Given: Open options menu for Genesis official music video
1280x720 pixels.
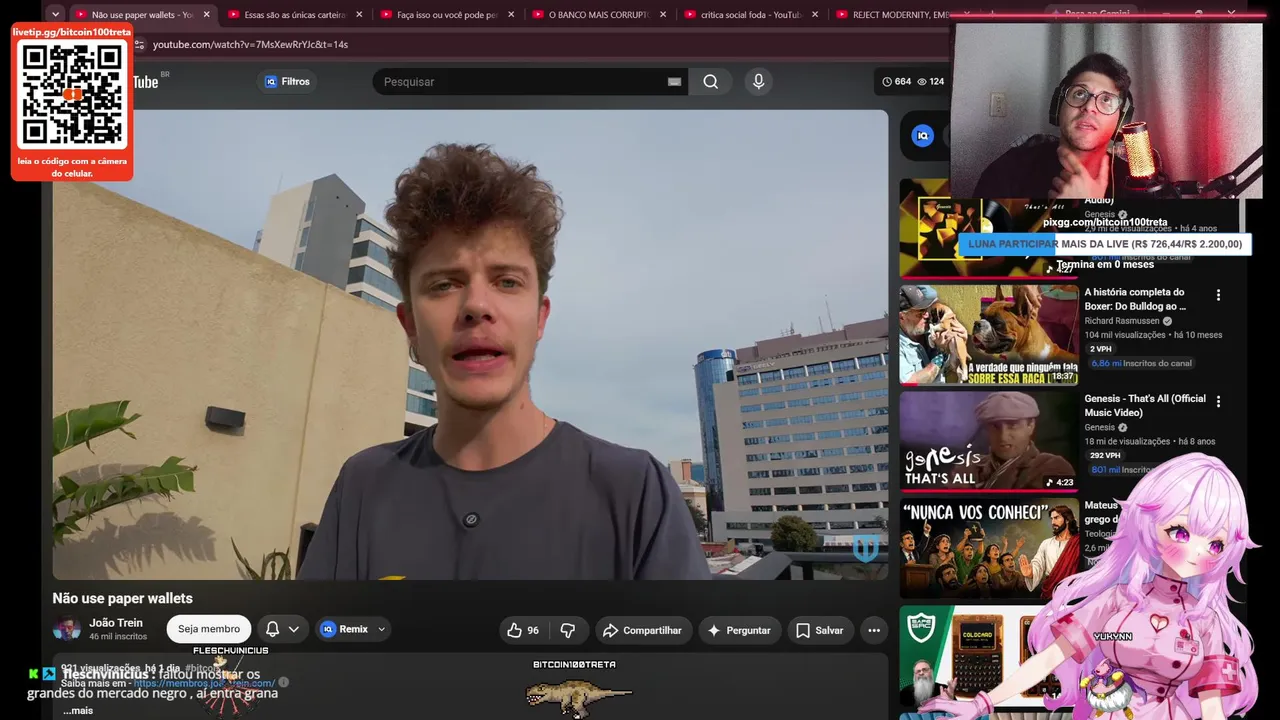Looking at the screenshot, I should [1218, 401].
